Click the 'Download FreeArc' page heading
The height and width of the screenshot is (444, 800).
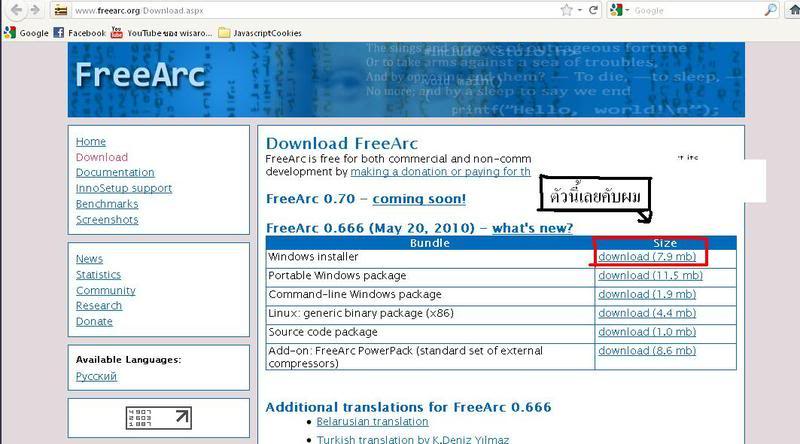pyautogui.click(x=342, y=143)
